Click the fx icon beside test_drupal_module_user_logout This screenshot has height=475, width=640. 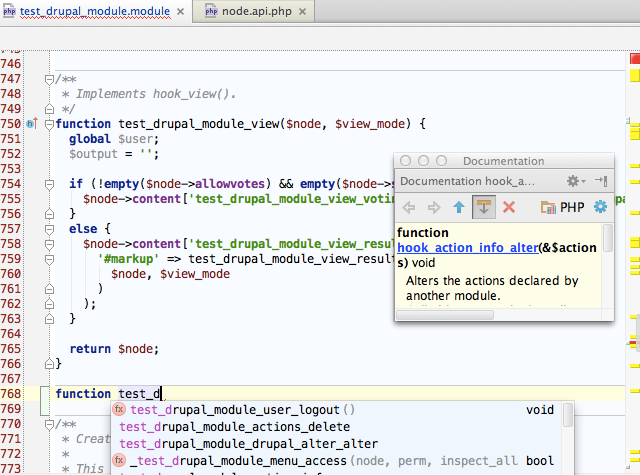click(x=119, y=409)
